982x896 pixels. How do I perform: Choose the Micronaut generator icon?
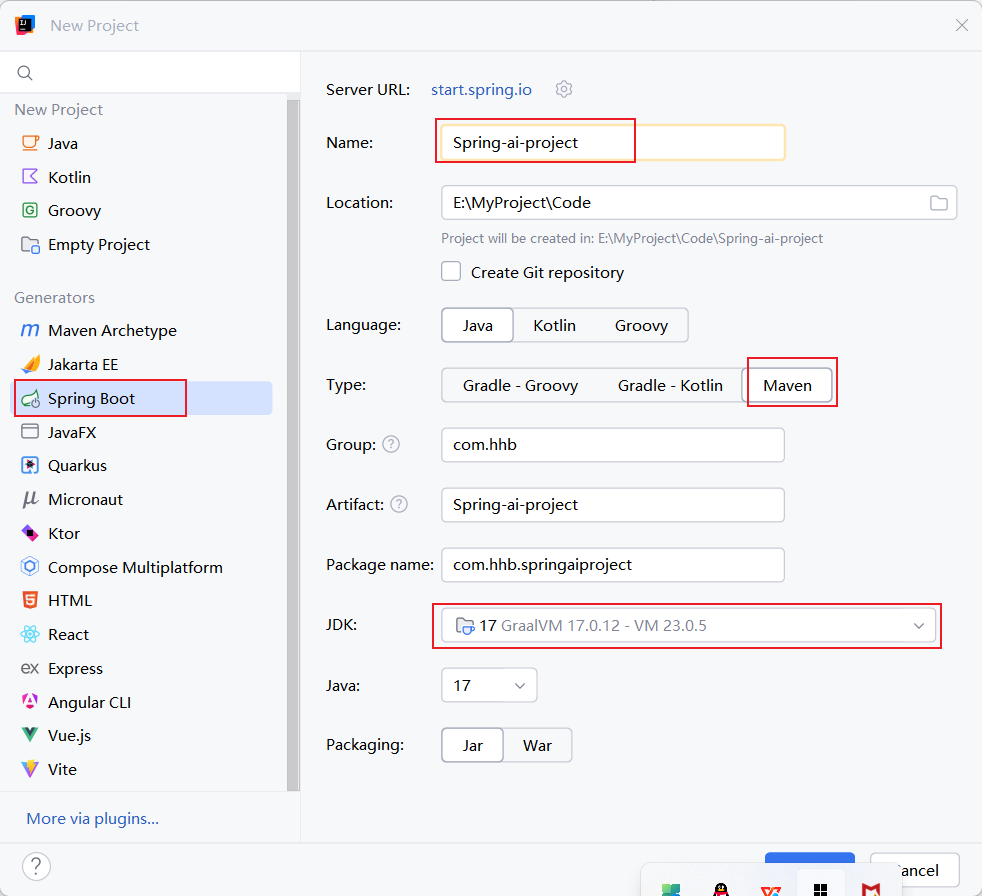30,499
